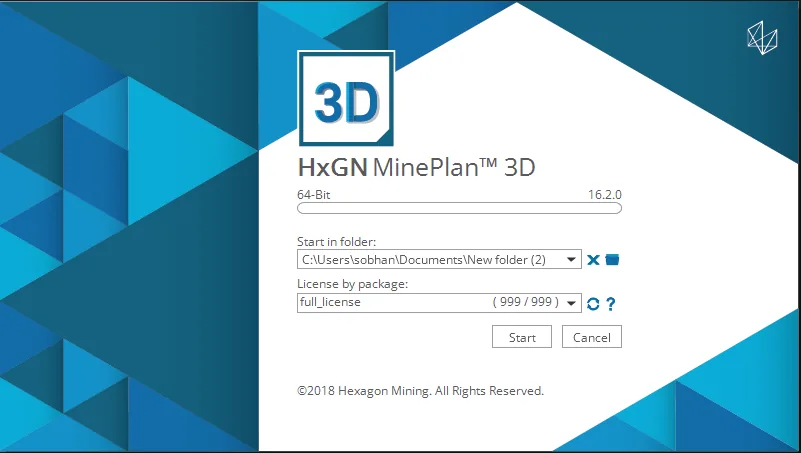The height and width of the screenshot is (453, 801).
Task: Expand the Start in folder dropdown arrow
Action: coord(571,259)
